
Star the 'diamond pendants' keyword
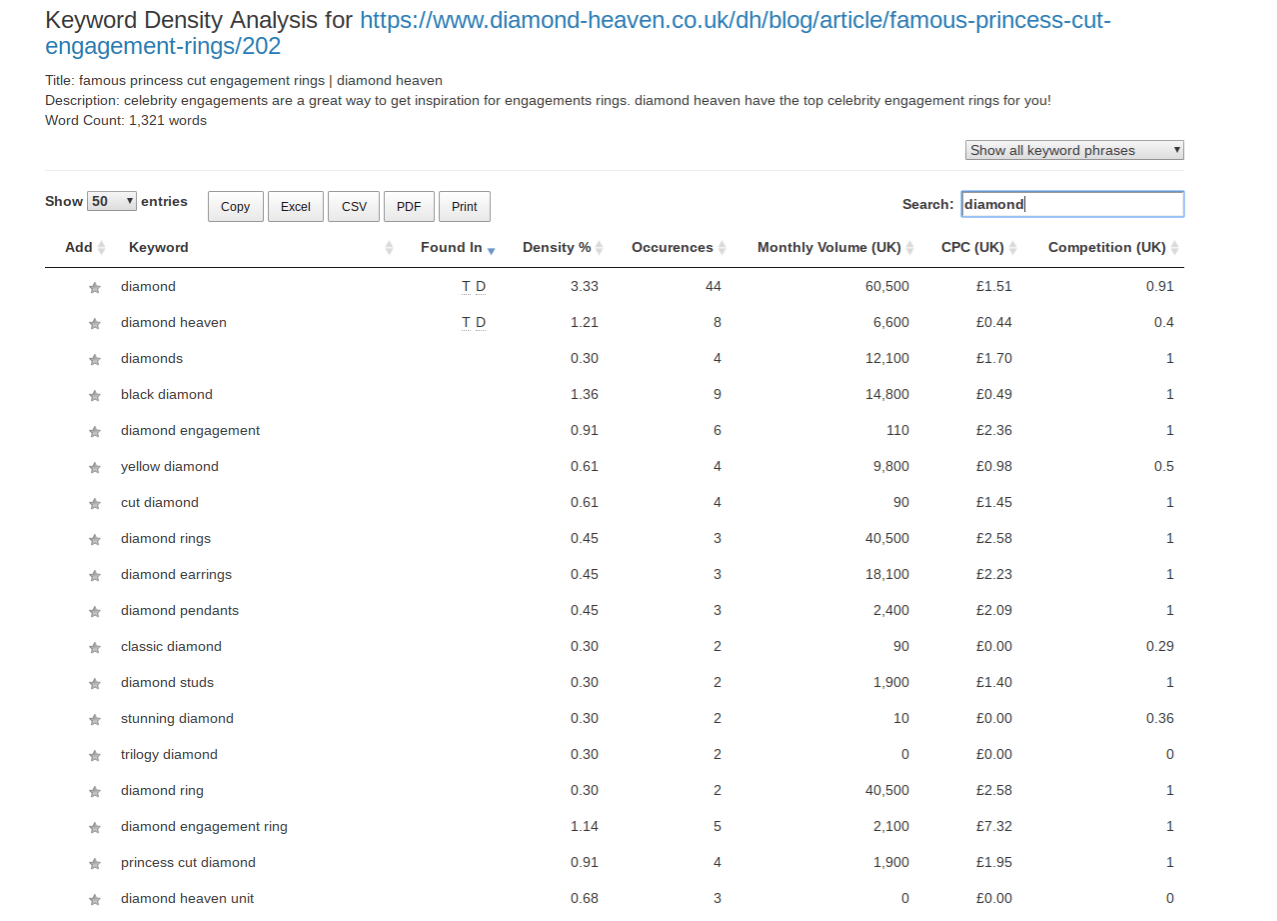95,612
